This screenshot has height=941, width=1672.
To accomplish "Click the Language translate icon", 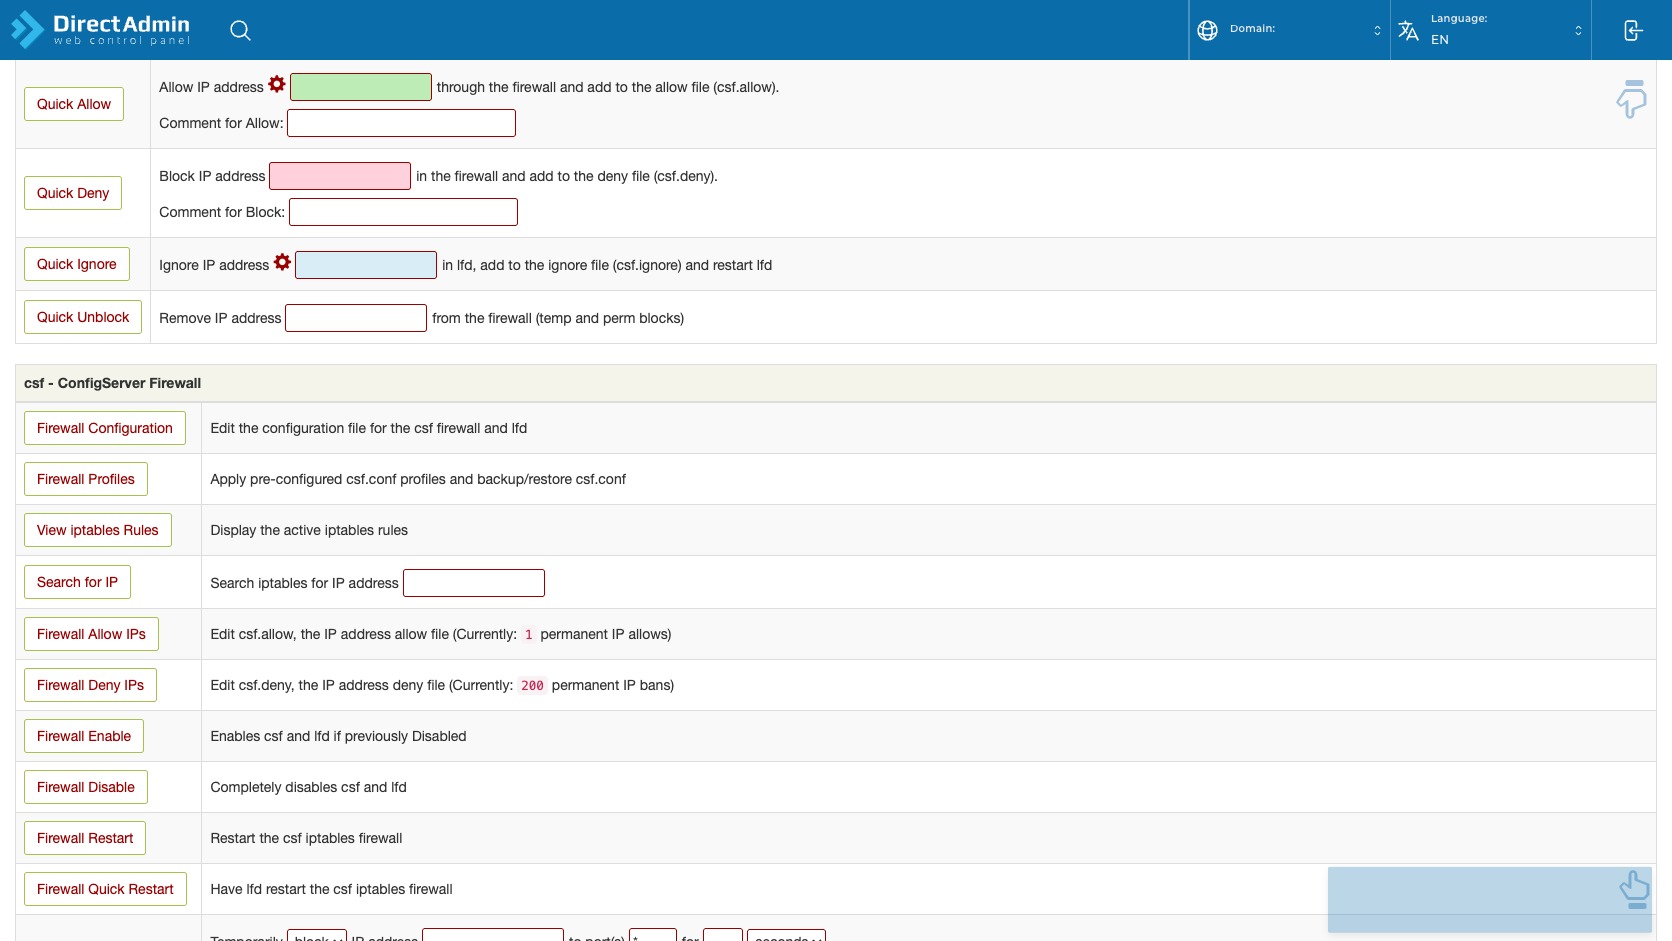I will click(x=1408, y=30).
